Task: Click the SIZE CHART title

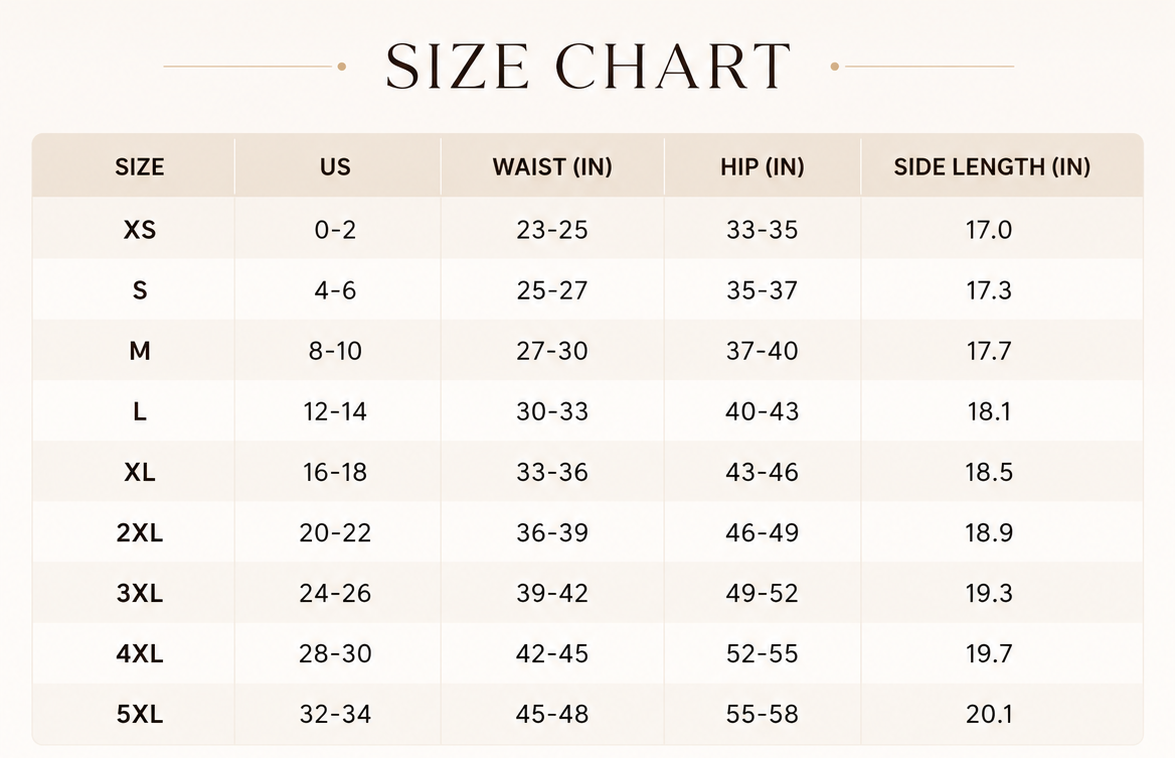Action: coord(588,66)
